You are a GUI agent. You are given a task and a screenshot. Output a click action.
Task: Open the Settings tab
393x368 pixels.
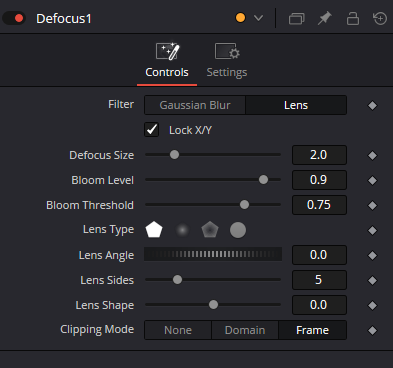coord(227,61)
